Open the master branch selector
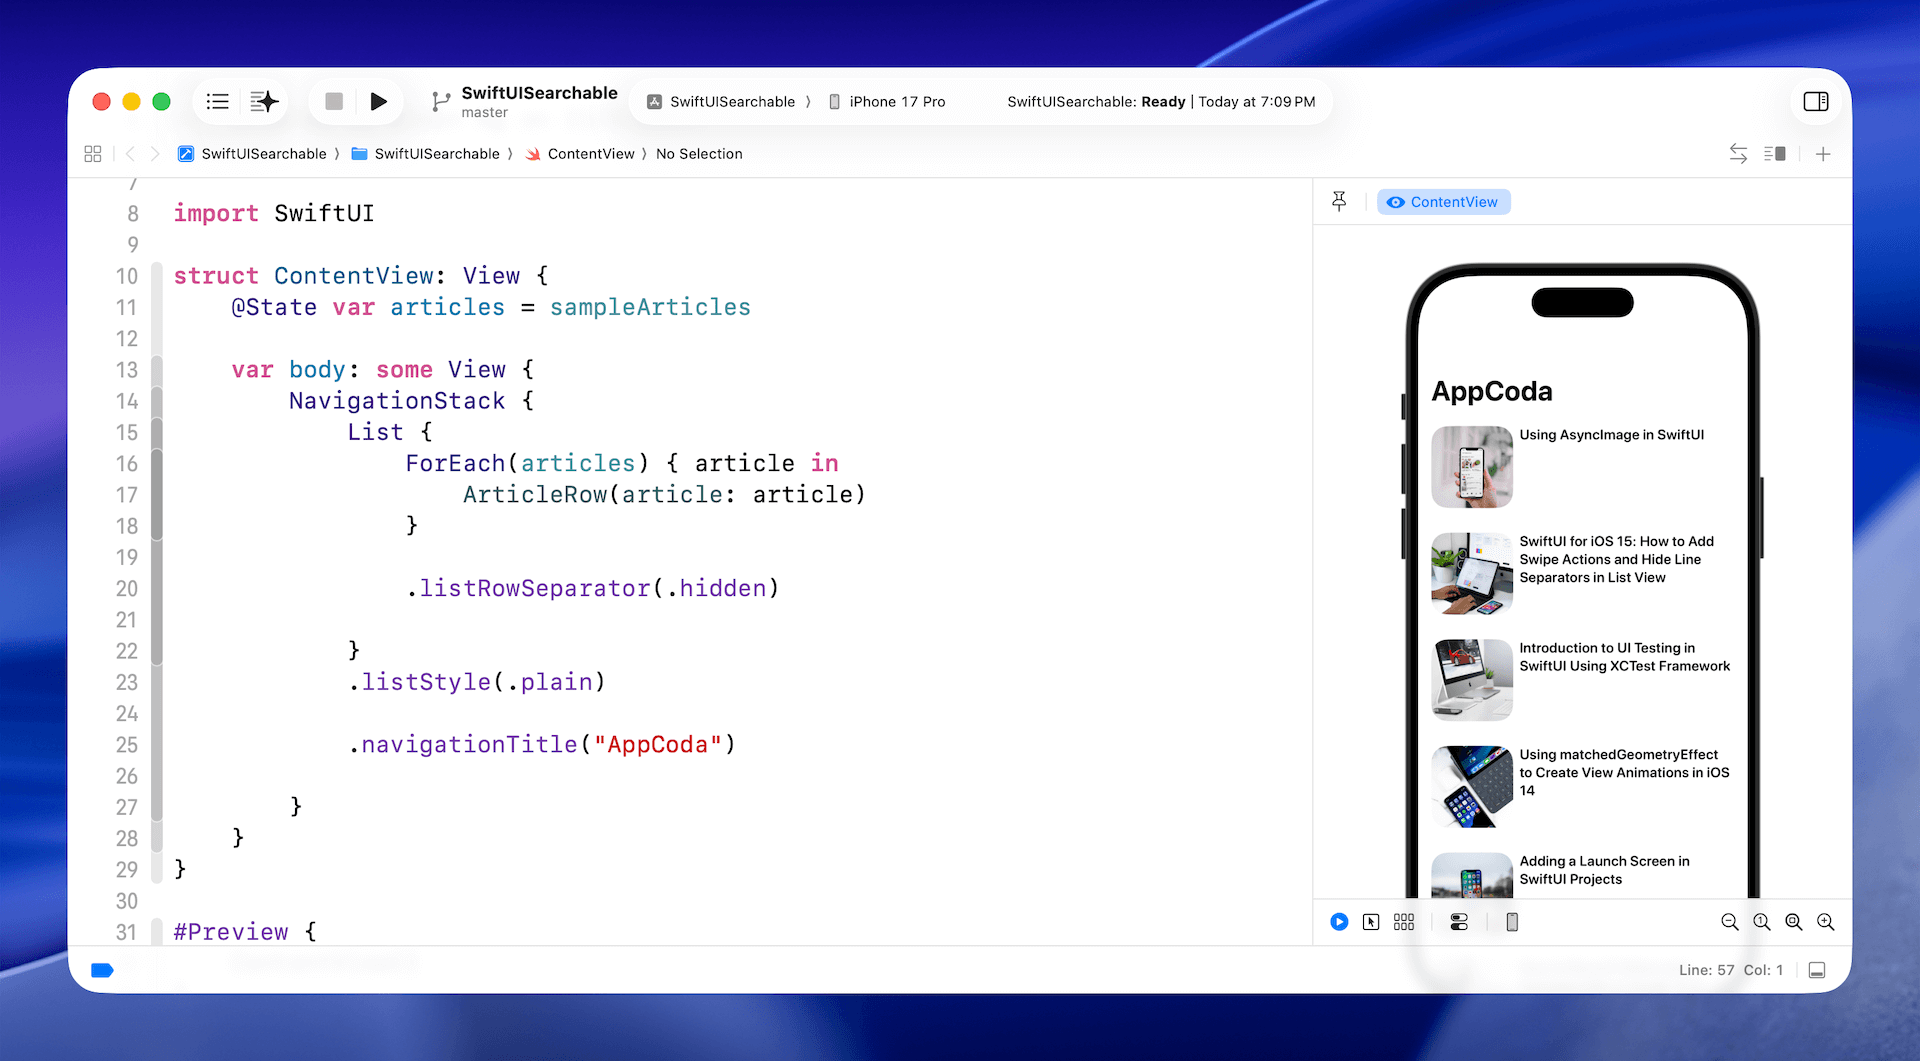This screenshot has height=1061, width=1920. tap(485, 113)
